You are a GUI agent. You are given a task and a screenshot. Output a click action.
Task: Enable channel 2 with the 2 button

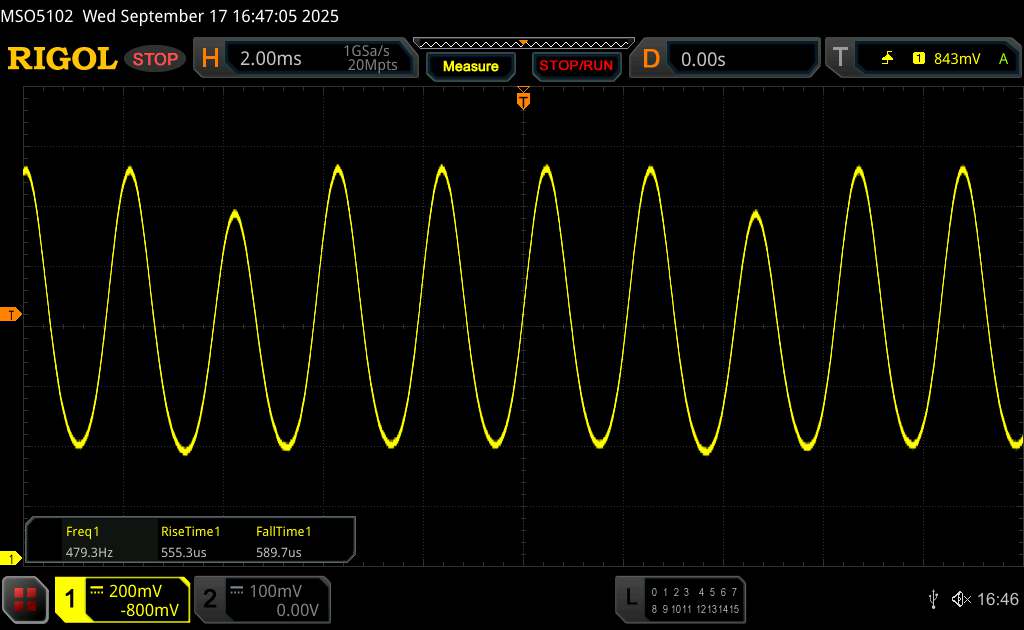(x=210, y=599)
